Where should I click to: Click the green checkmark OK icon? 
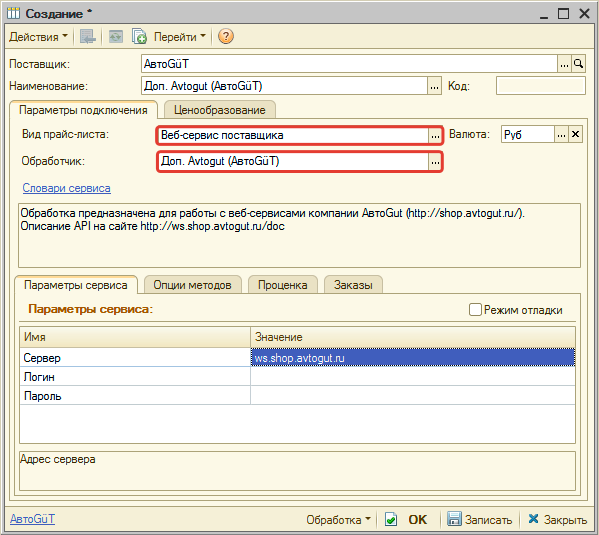click(x=391, y=519)
